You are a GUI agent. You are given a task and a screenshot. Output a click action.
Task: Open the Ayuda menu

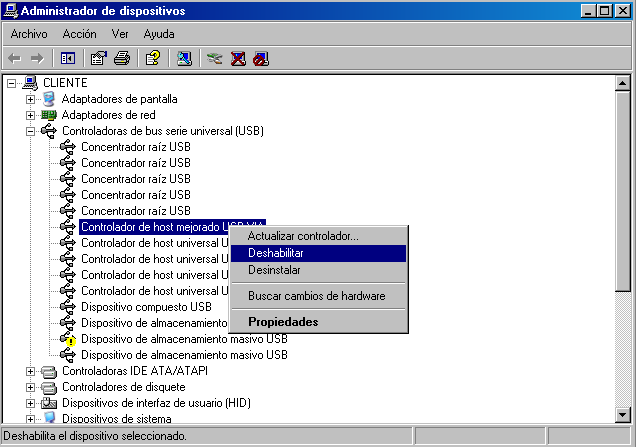pos(159,34)
